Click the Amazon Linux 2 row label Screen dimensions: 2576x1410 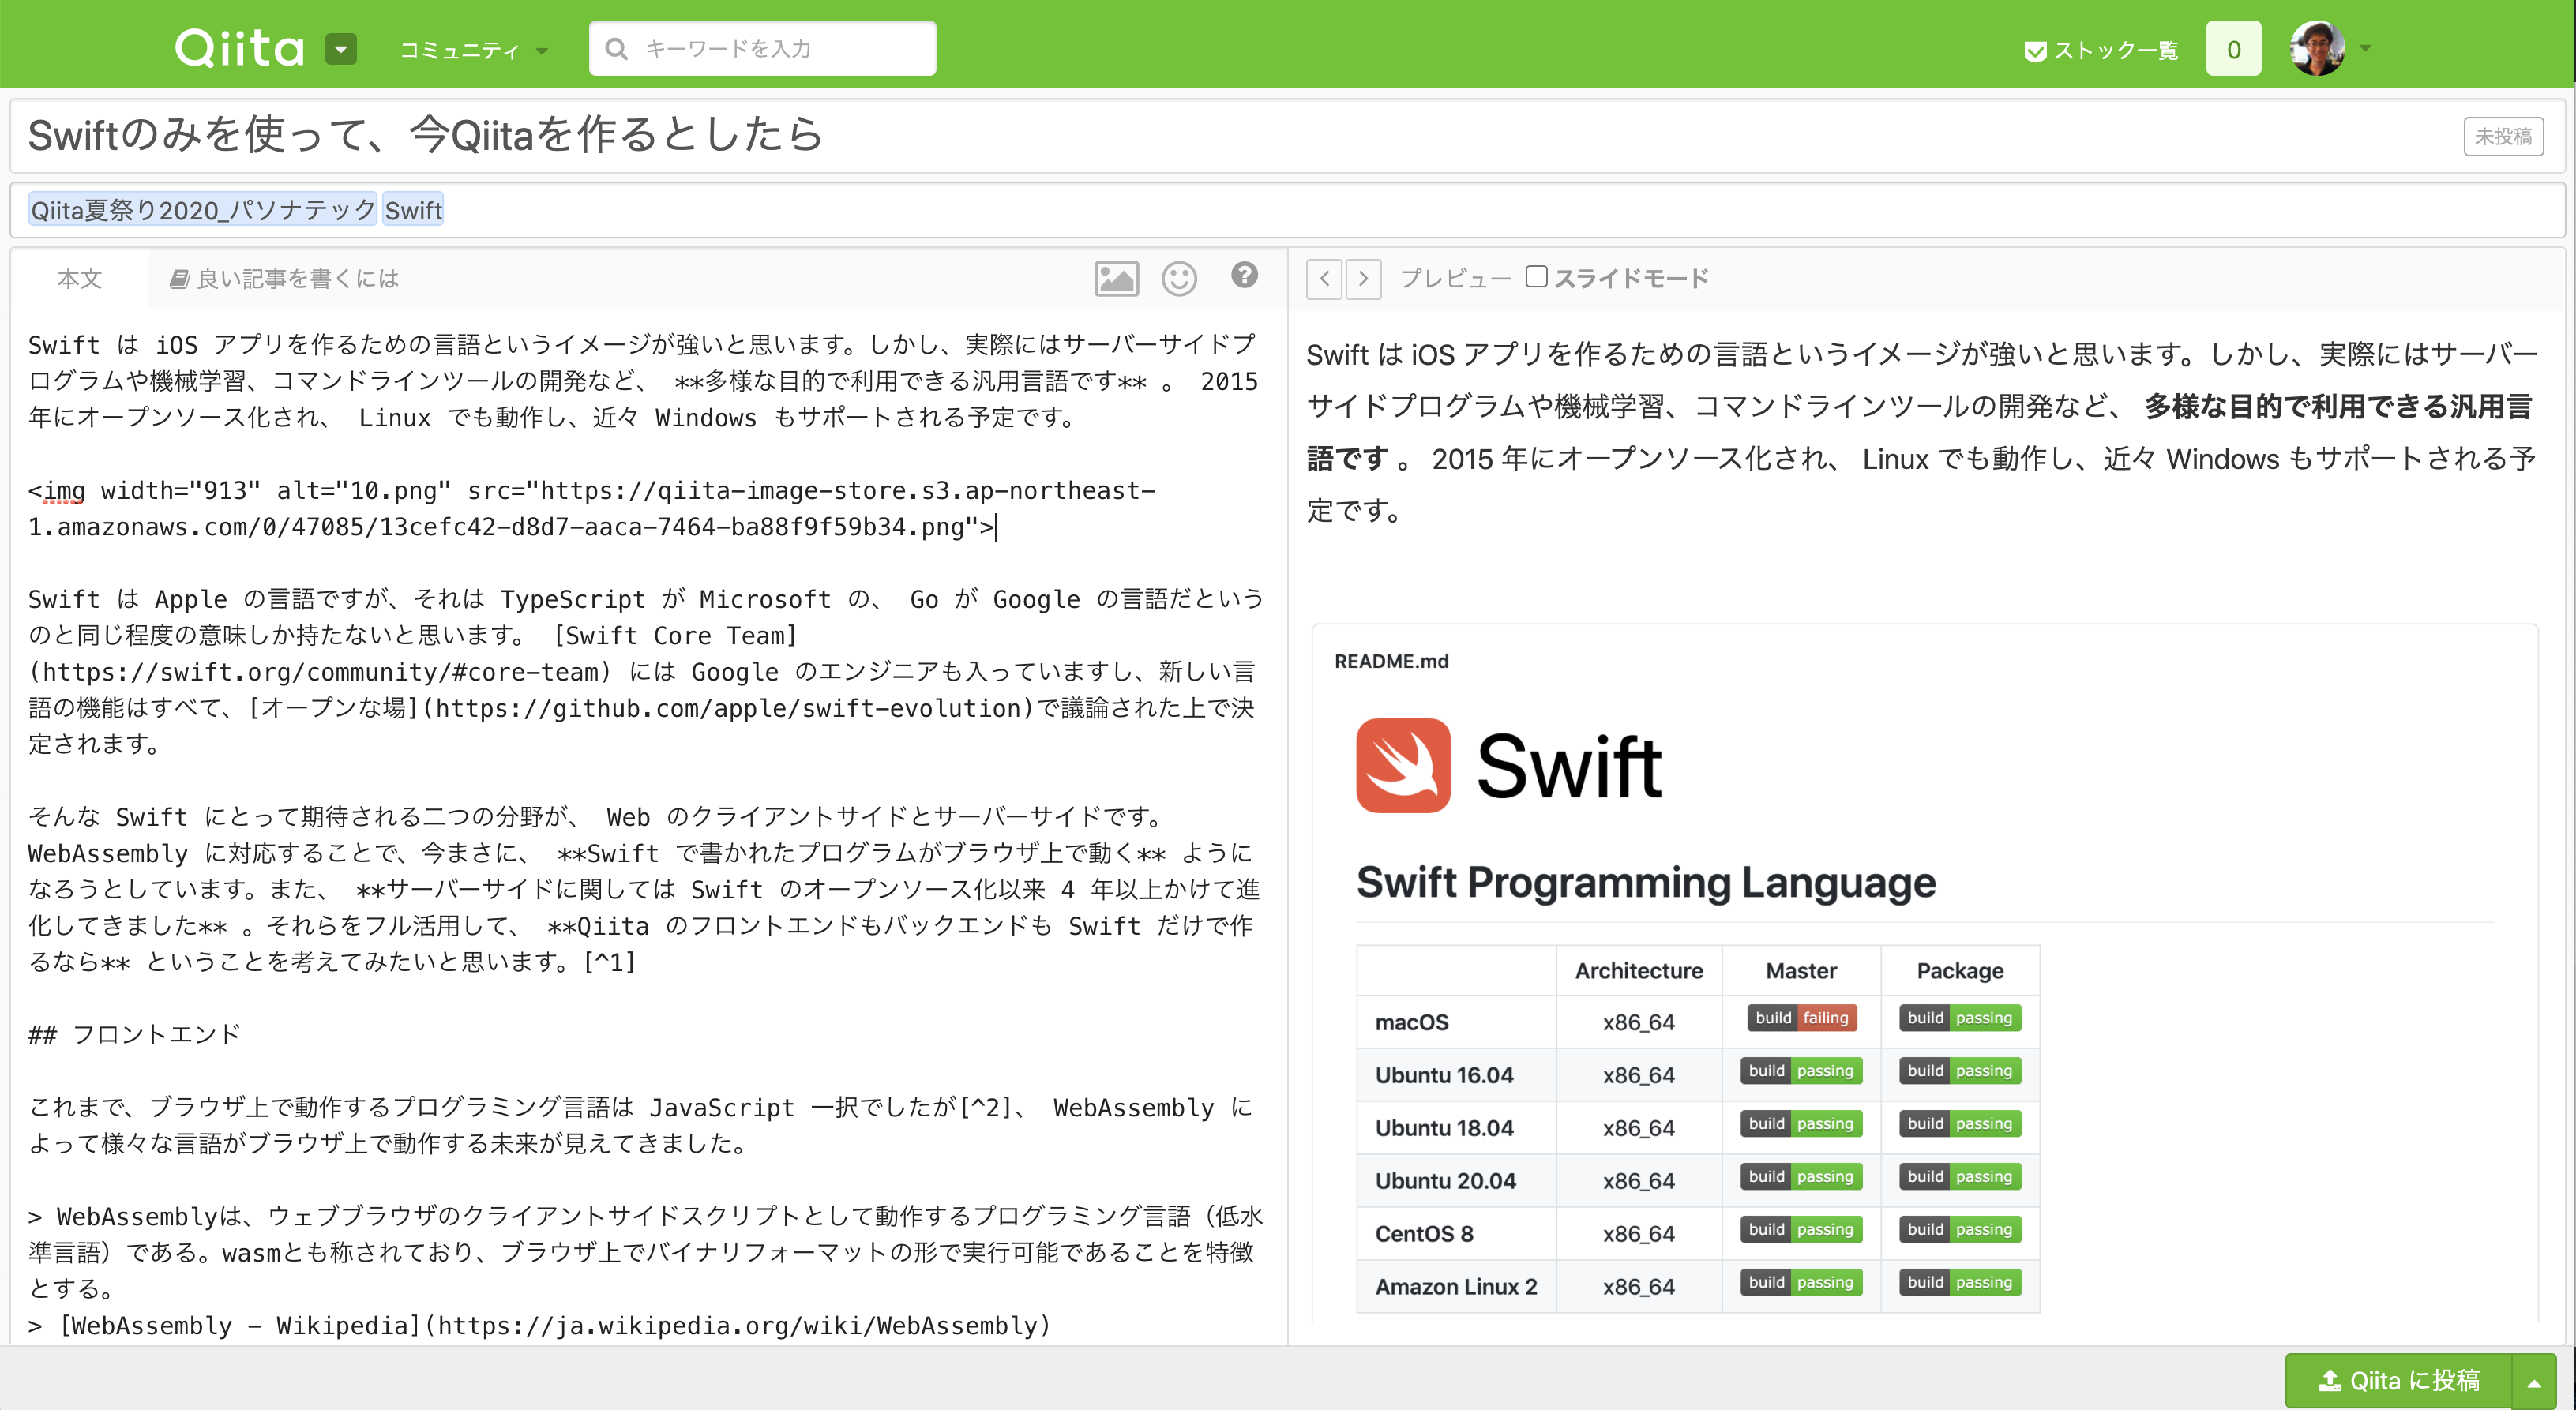tap(1456, 1287)
